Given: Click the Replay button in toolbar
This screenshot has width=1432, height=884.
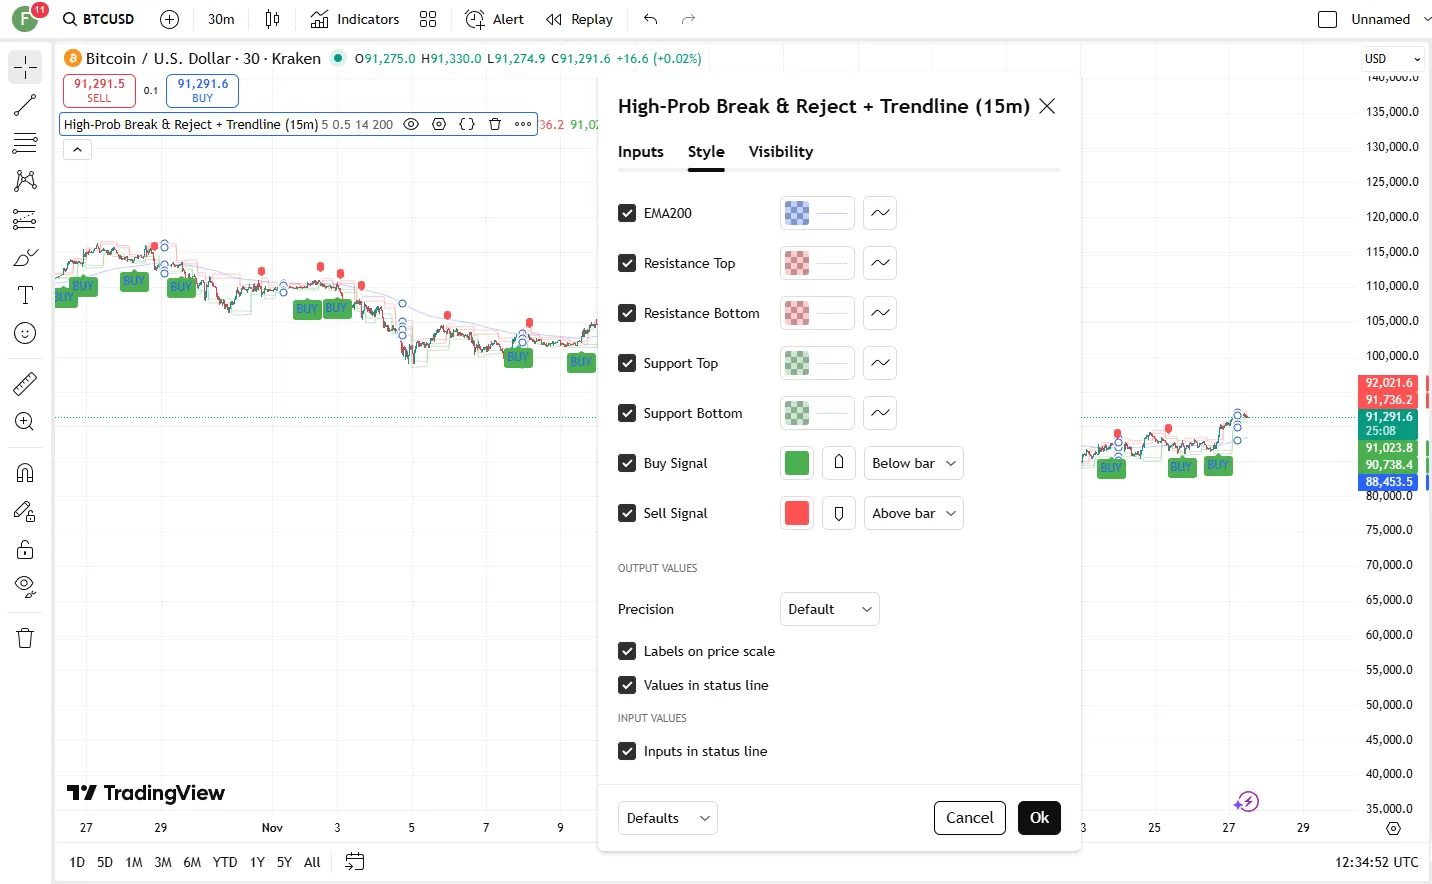Looking at the screenshot, I should click(580, 19).
